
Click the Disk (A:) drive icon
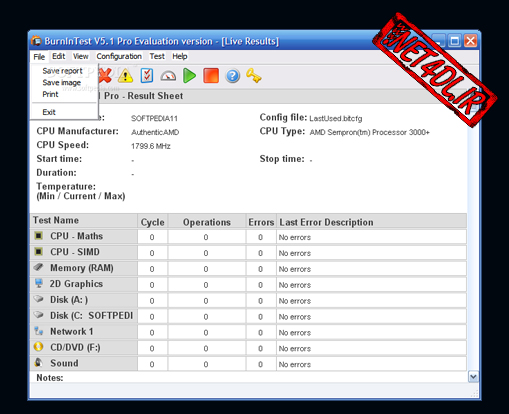coord(39,299)
